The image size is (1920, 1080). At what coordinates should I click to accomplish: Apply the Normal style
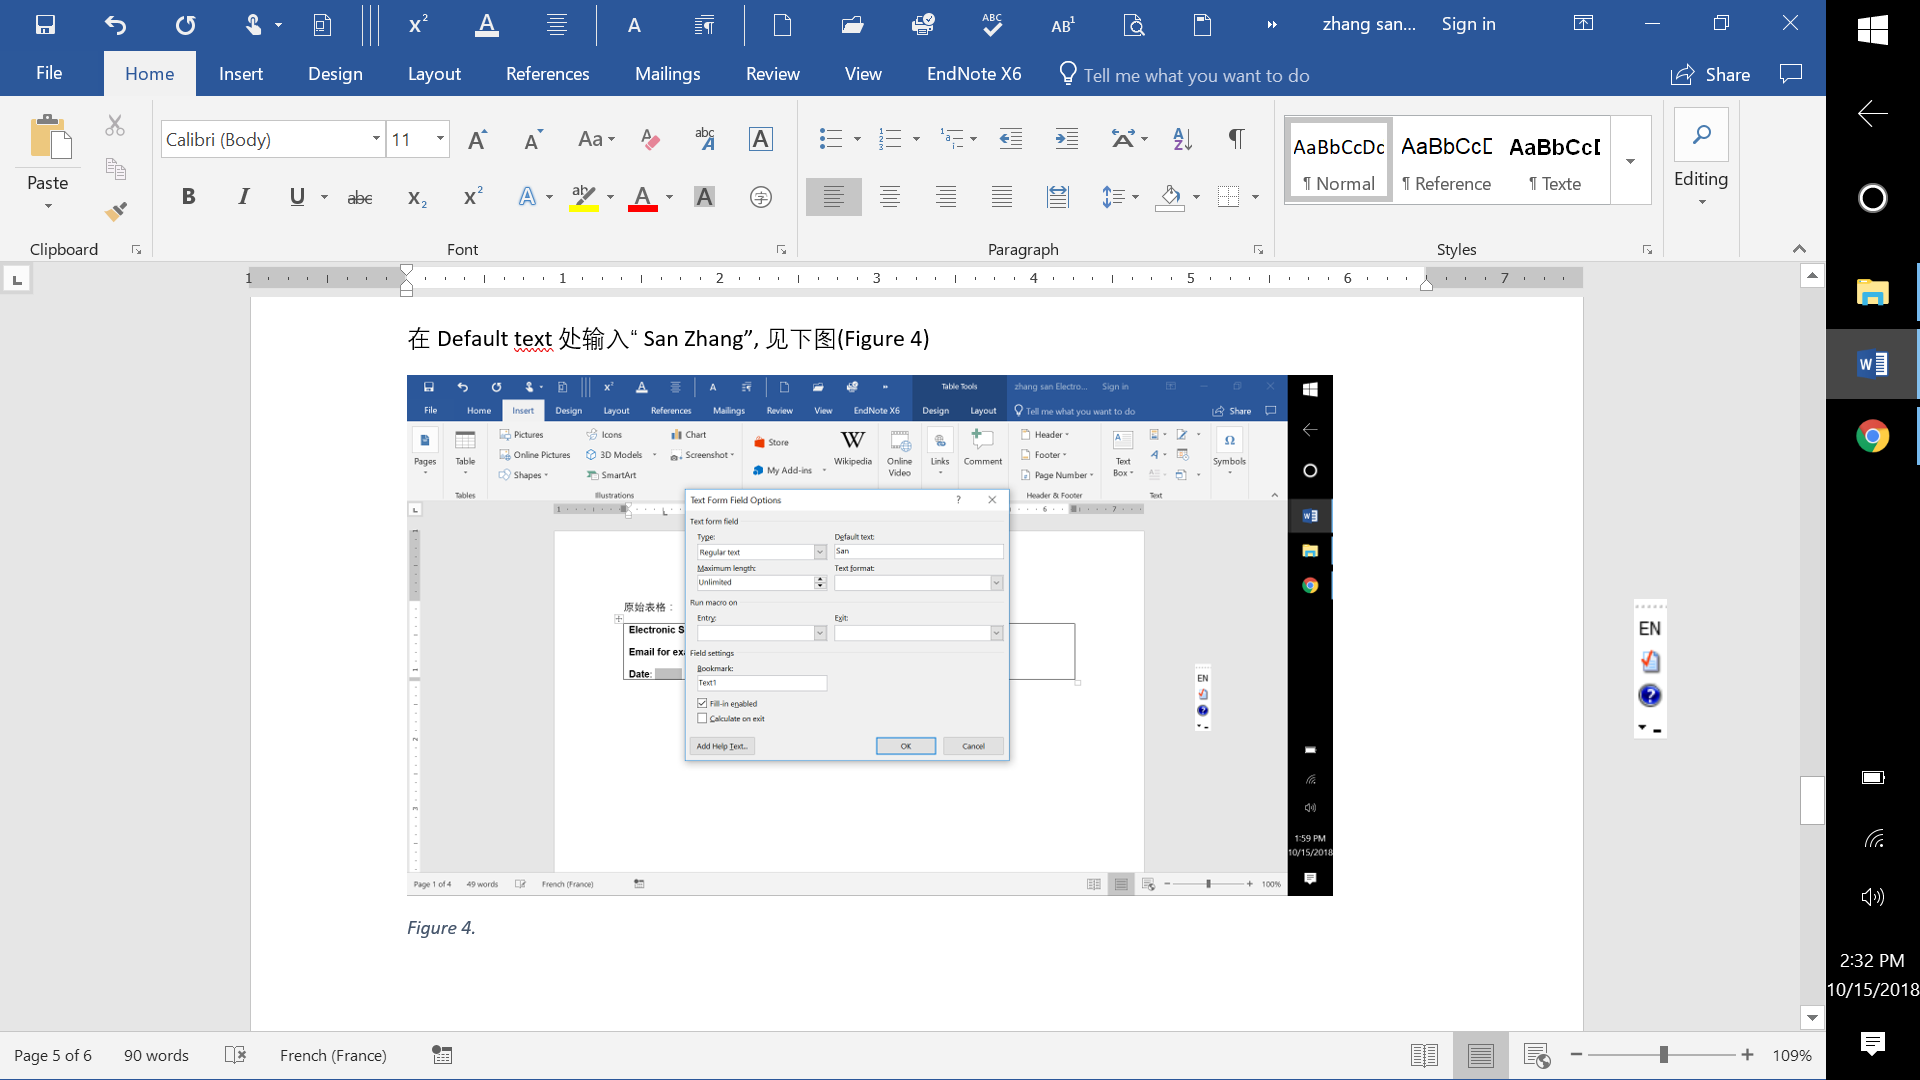(1339, 161)
